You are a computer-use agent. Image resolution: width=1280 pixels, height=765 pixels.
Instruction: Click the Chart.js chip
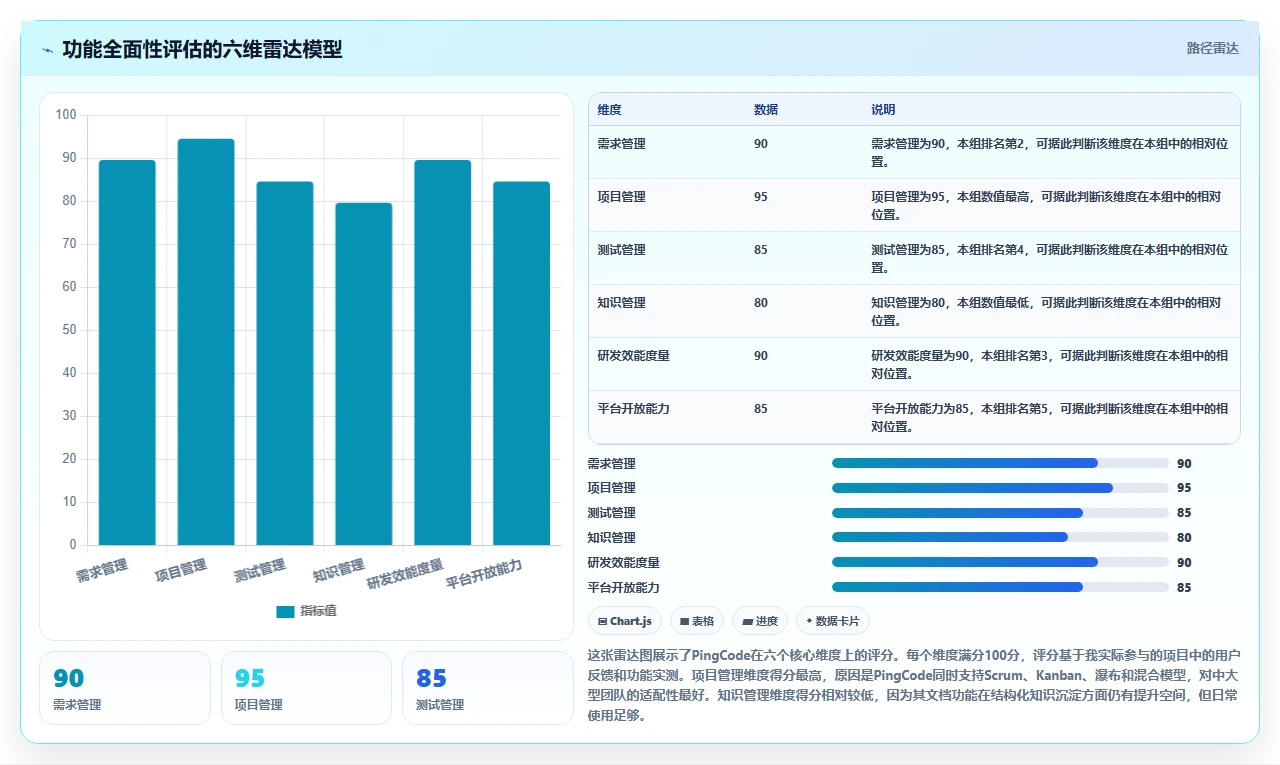625,621
